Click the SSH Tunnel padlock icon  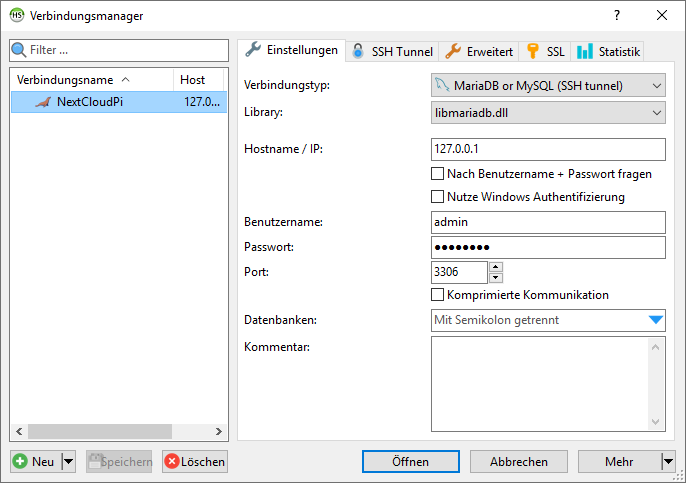point(358,51)
